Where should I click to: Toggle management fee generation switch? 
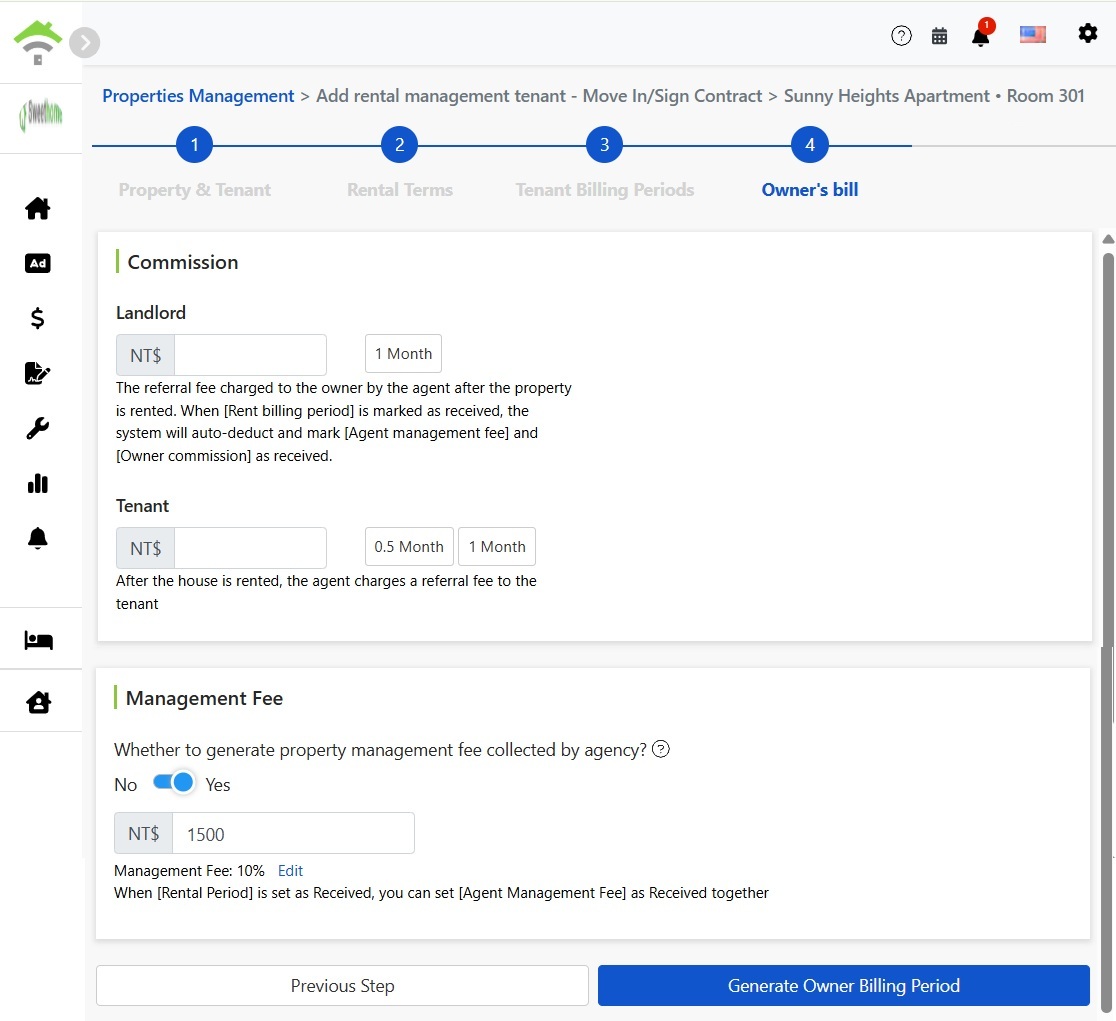pyautogui.click(x=174, y=783)
